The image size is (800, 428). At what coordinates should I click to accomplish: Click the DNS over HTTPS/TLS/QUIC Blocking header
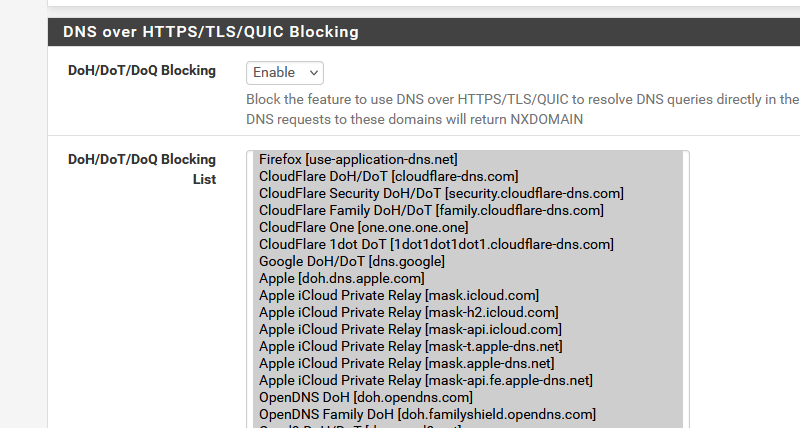coord(211,32)
